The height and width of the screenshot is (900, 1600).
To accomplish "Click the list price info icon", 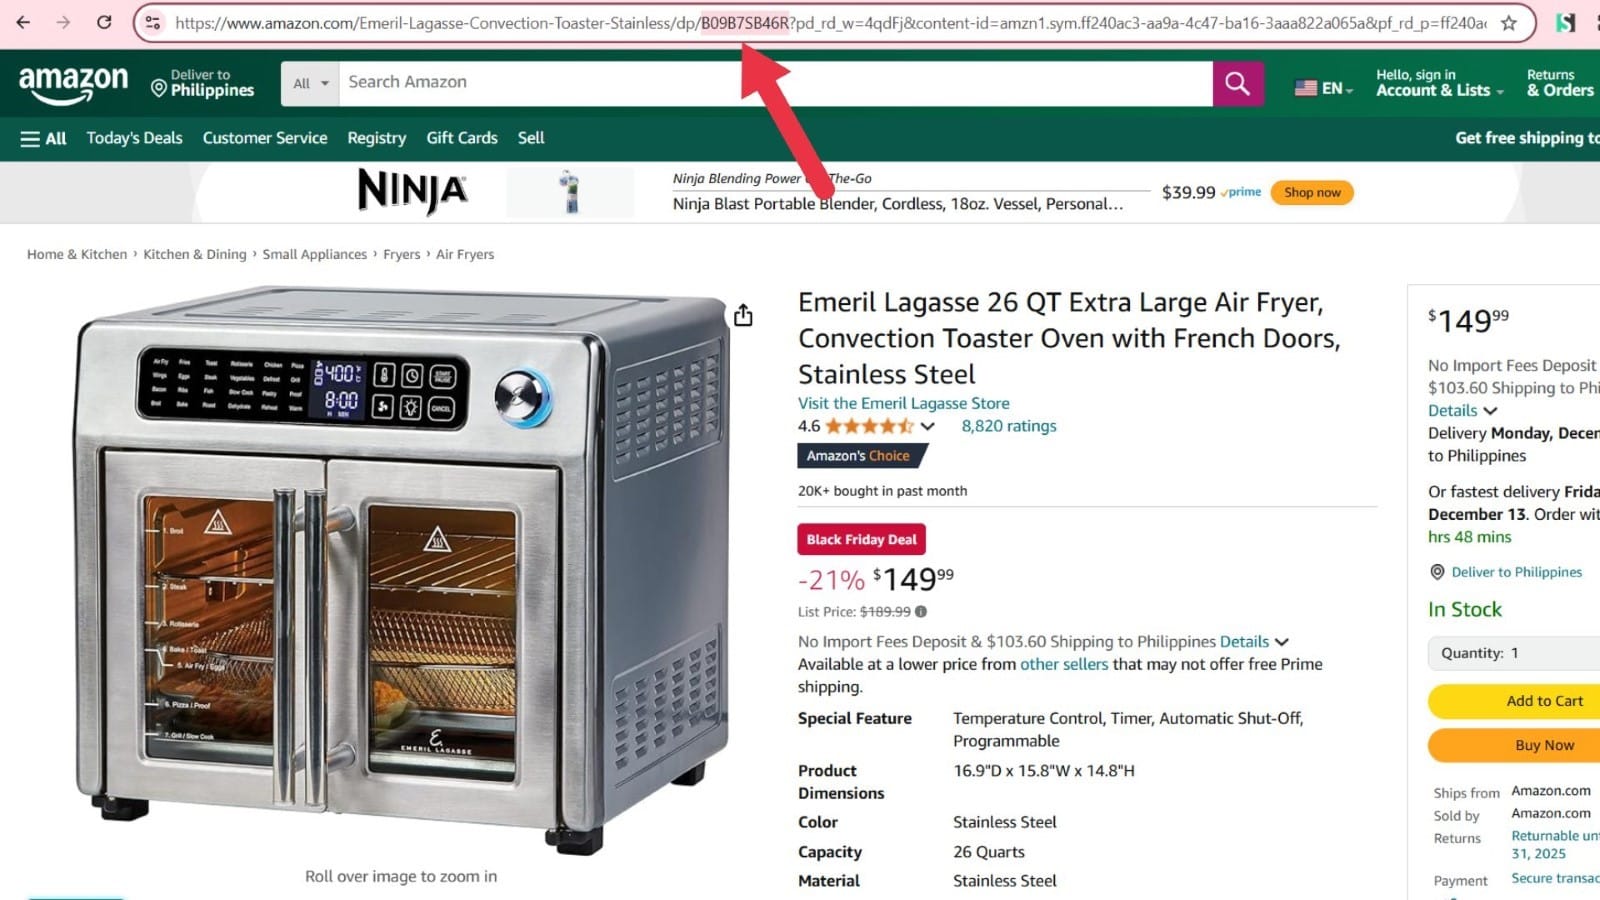I will click(x=921, y=612).
